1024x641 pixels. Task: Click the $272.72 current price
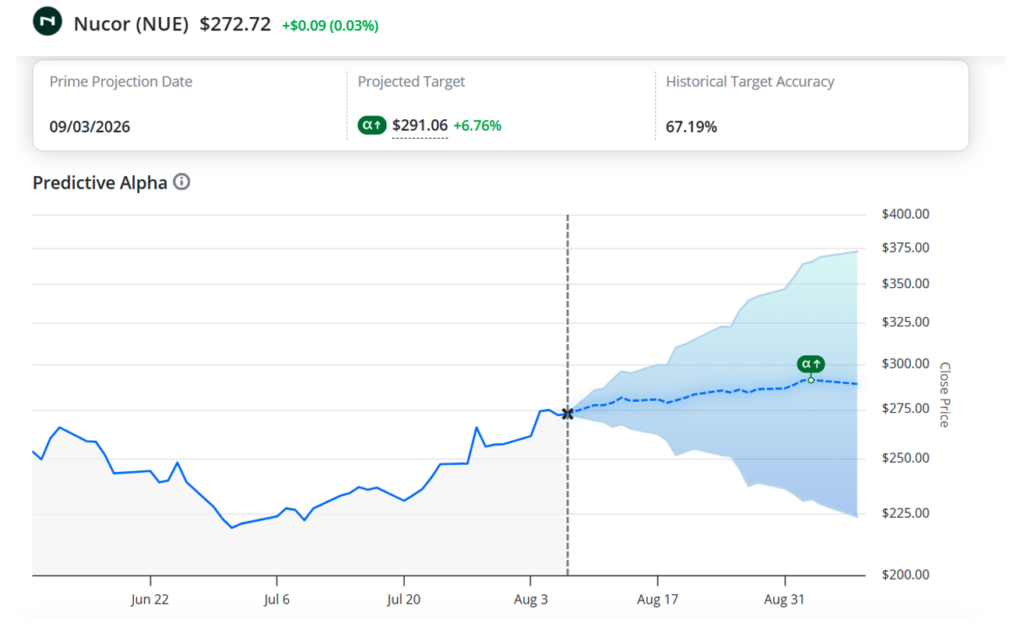[235, 24]
